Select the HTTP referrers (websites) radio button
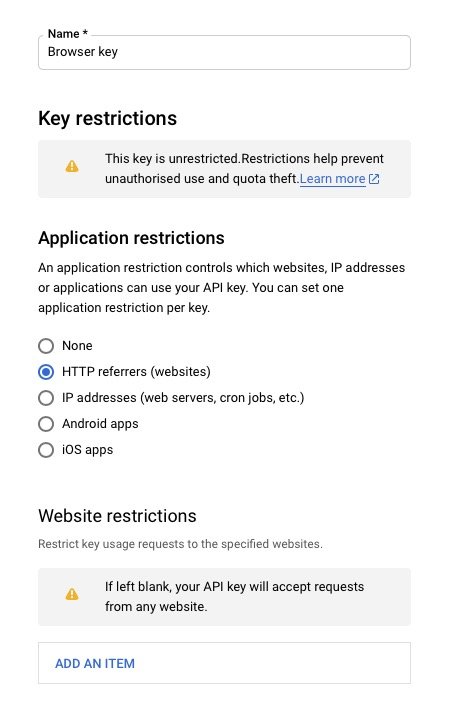458x719 pixels. pyautogui.click(x=46, y=372)
